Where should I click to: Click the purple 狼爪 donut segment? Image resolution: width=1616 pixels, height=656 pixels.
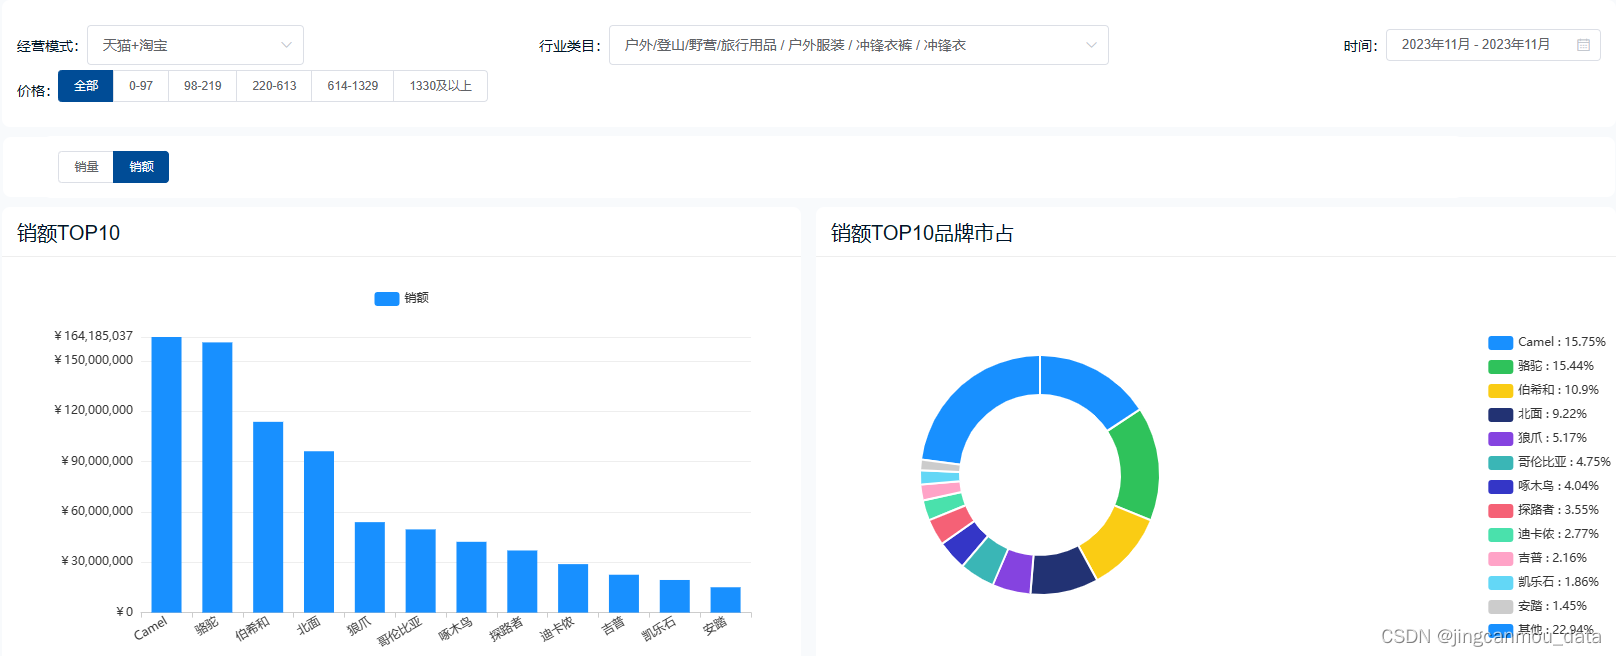tap(1014, 571)
